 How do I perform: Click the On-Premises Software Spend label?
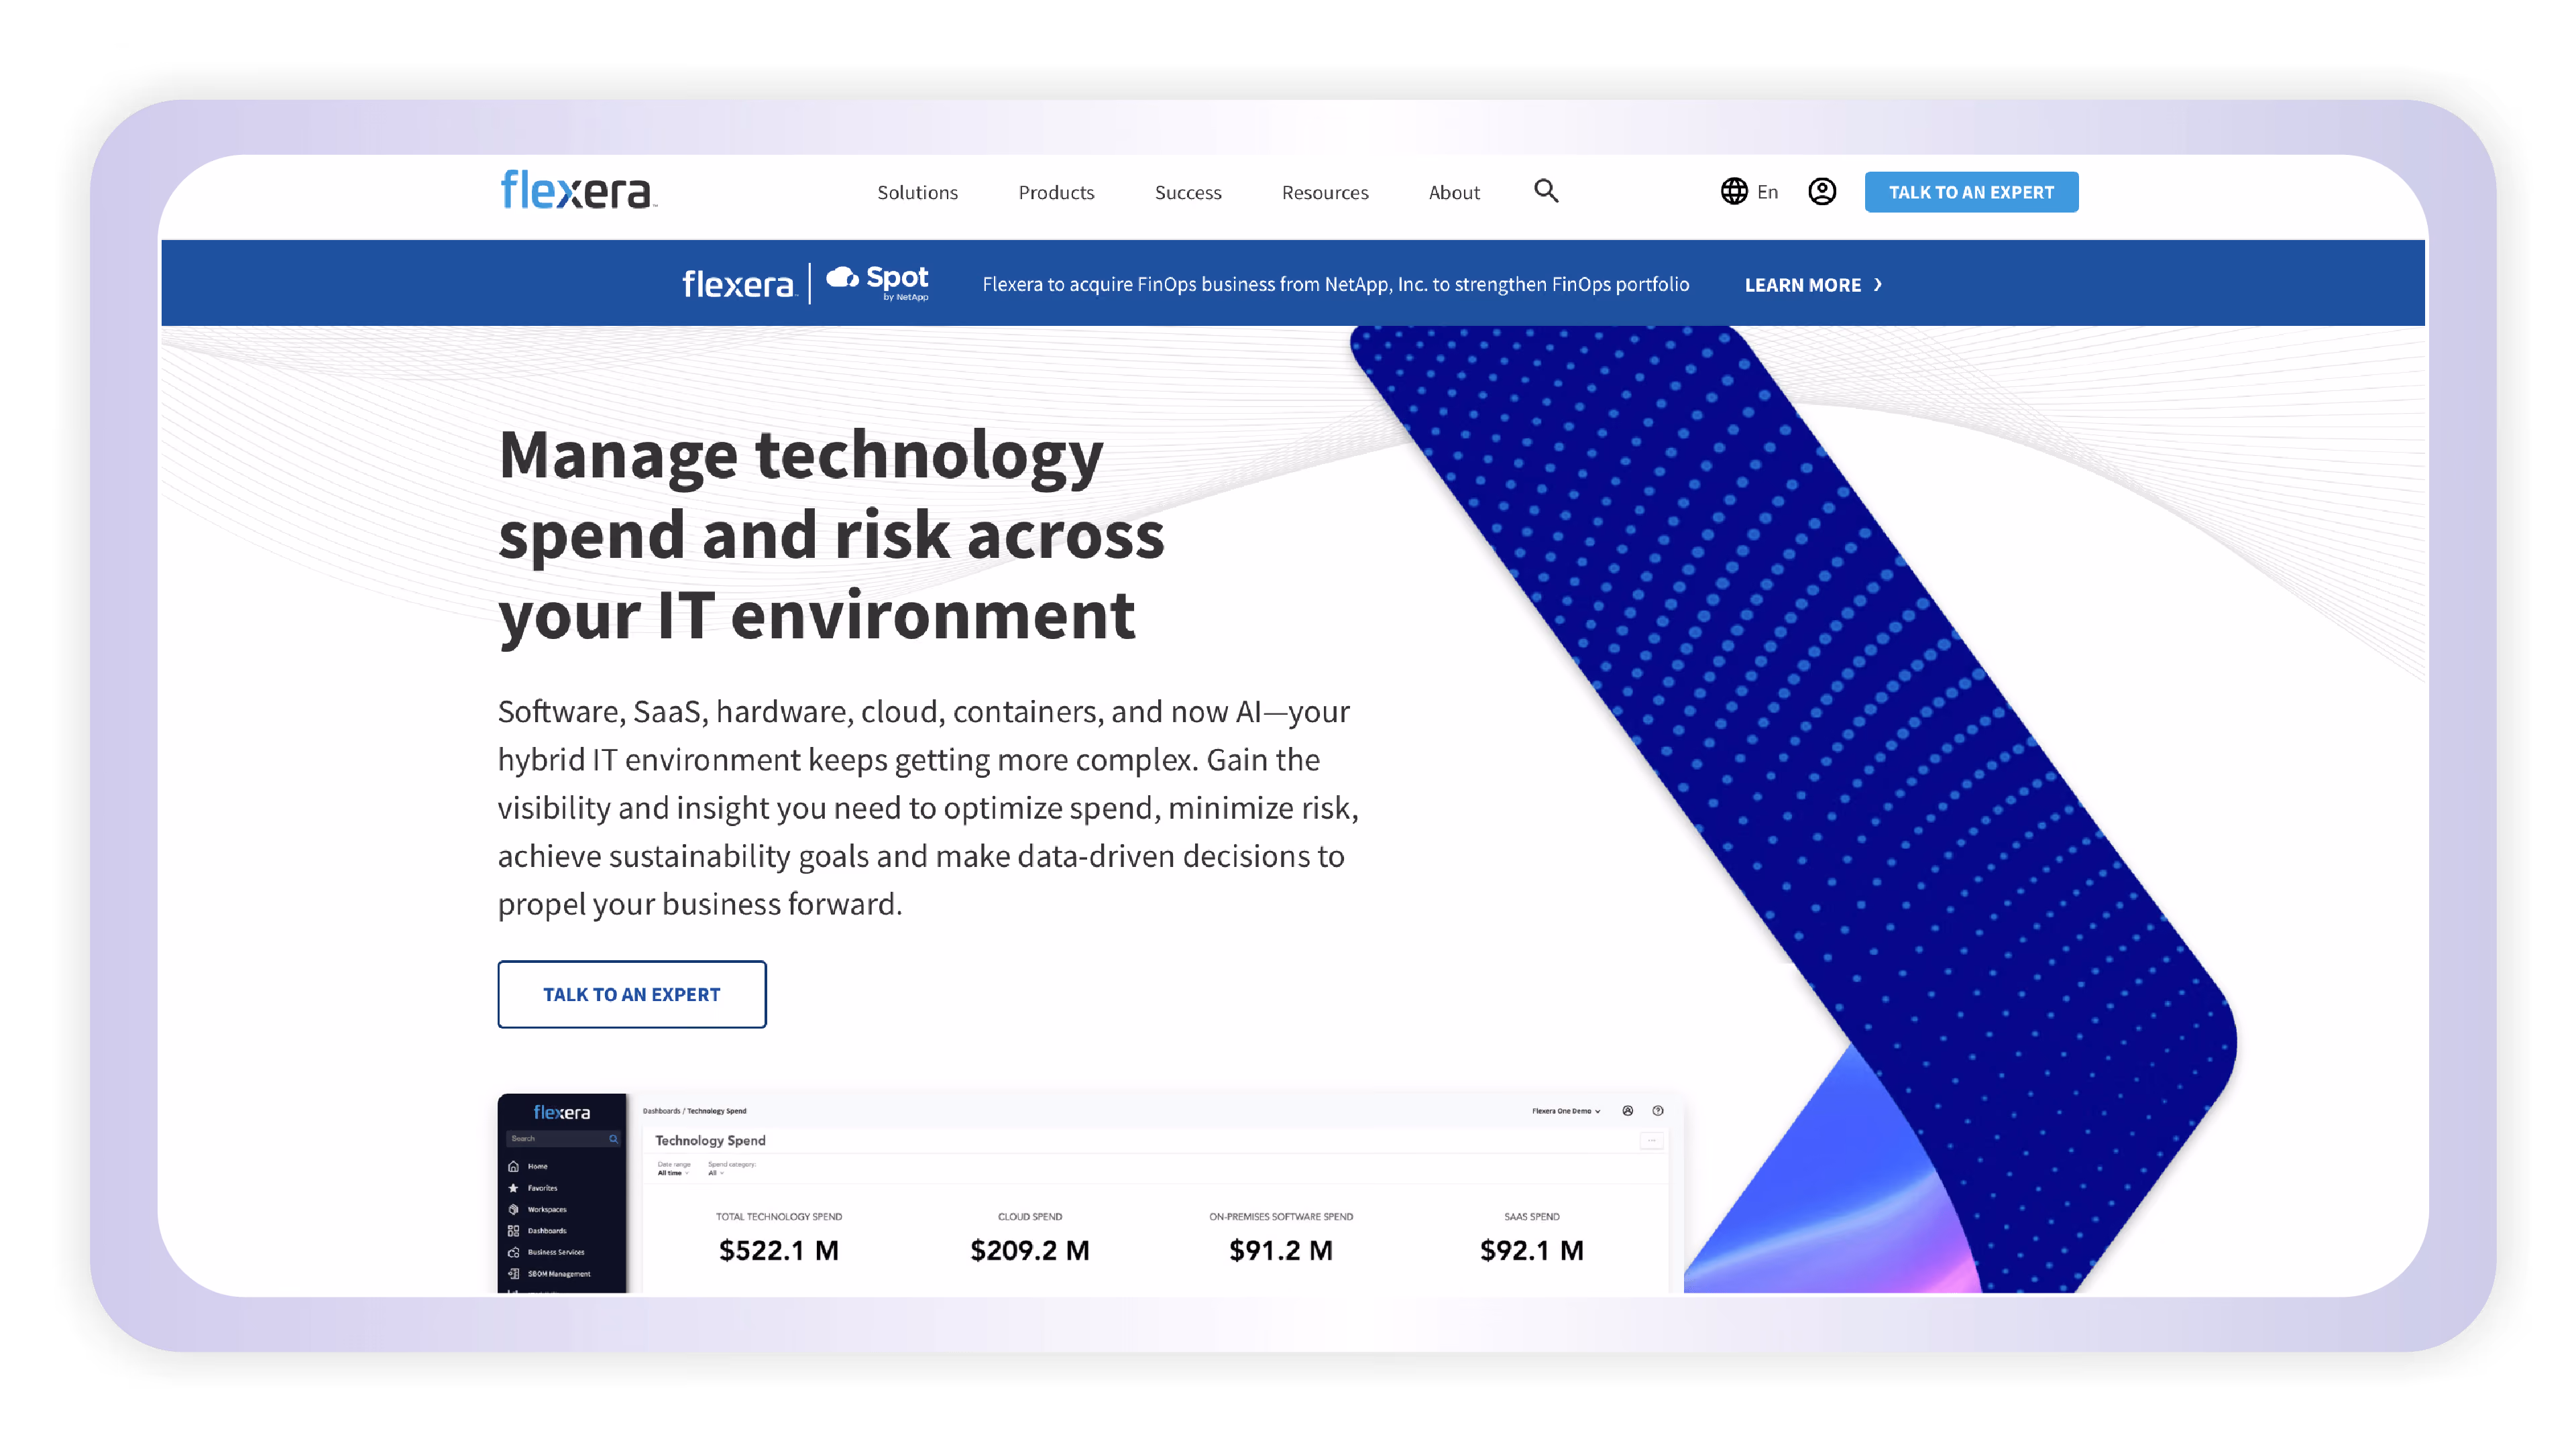point(1281,1217)
